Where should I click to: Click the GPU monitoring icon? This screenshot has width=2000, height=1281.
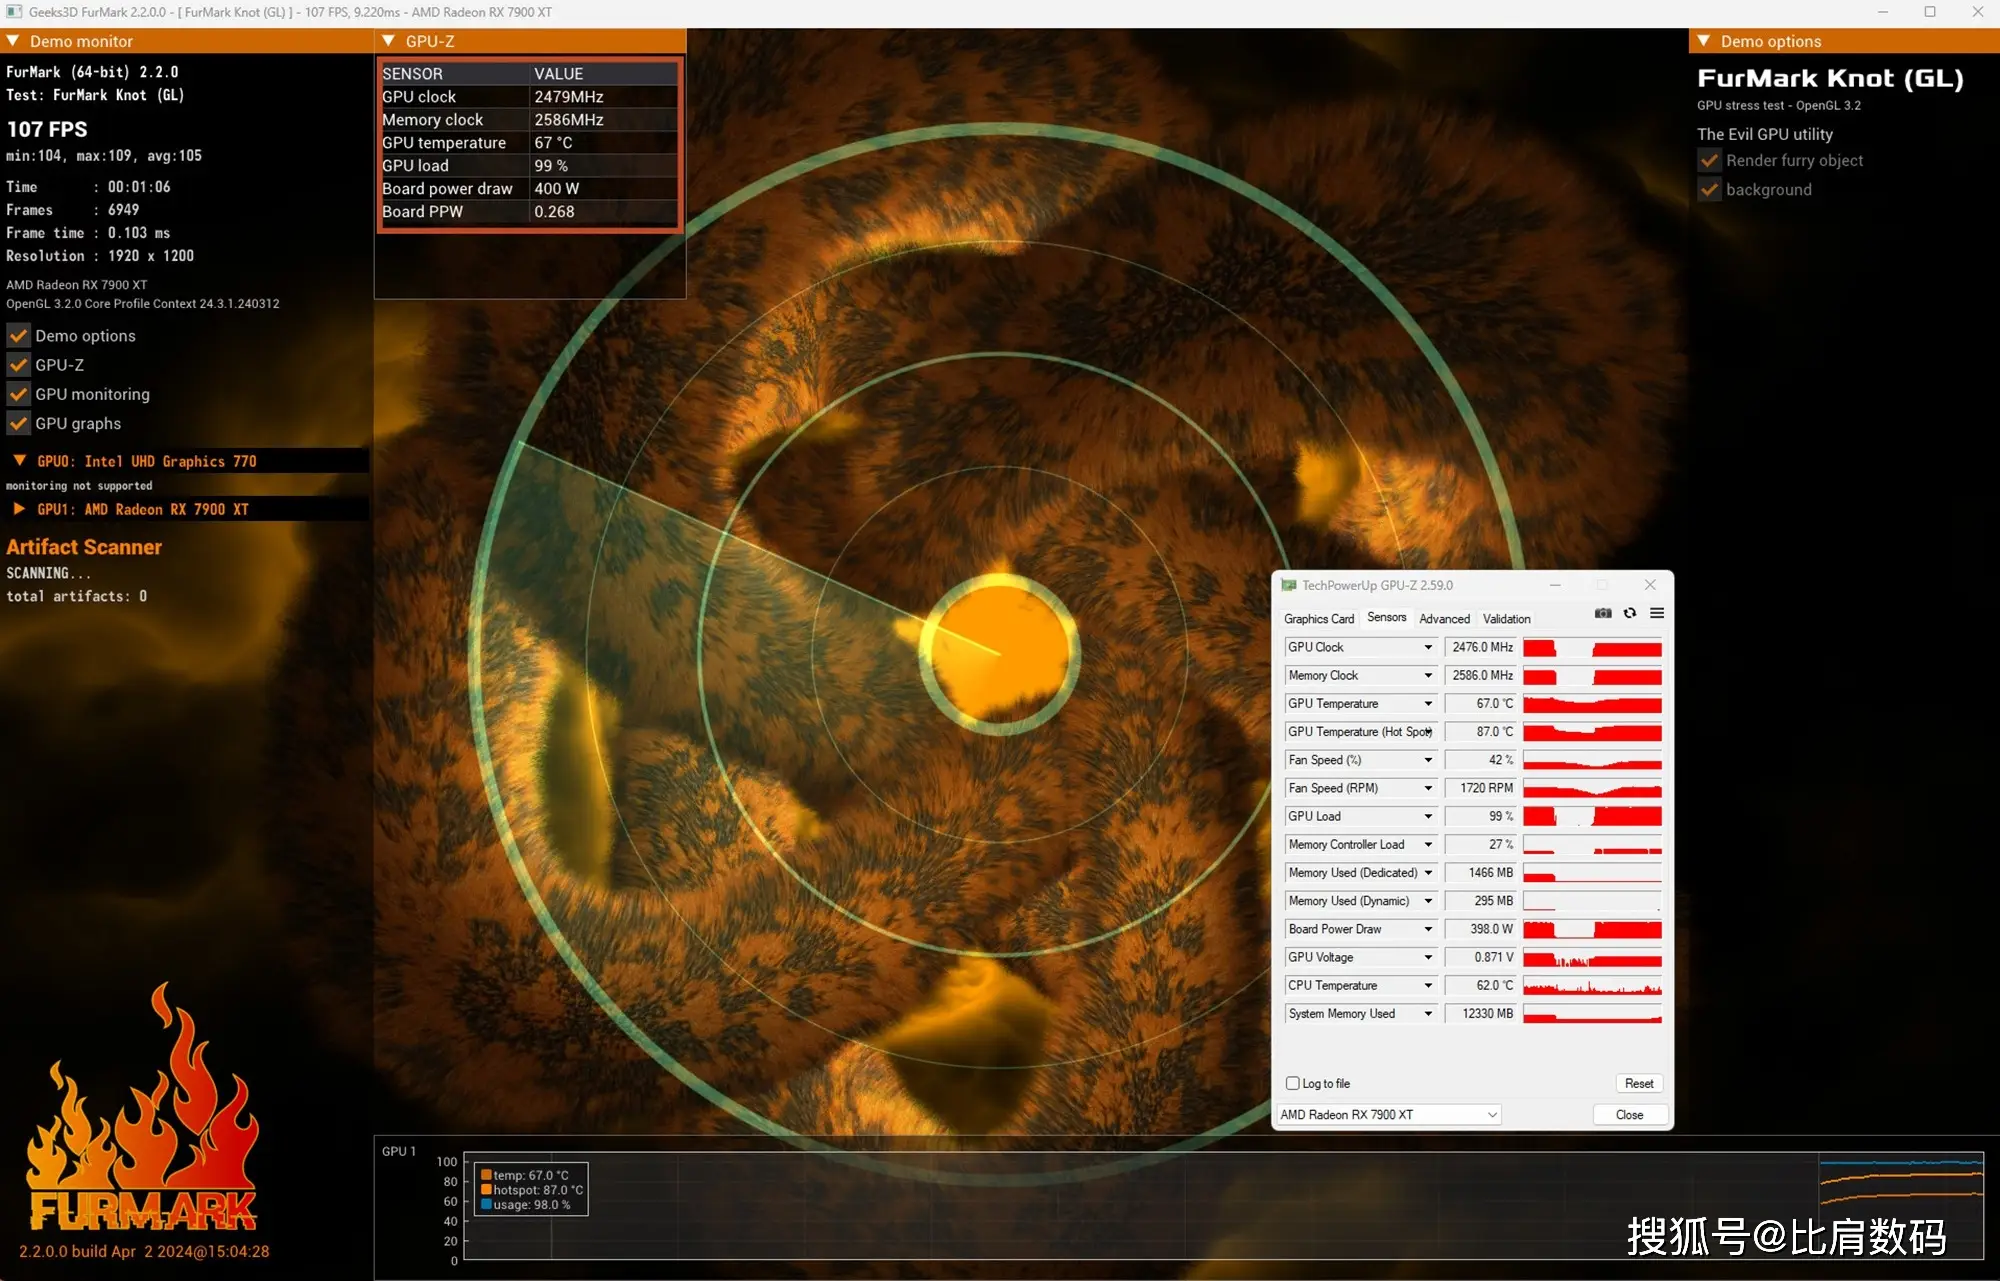click(x=19, y=392)
